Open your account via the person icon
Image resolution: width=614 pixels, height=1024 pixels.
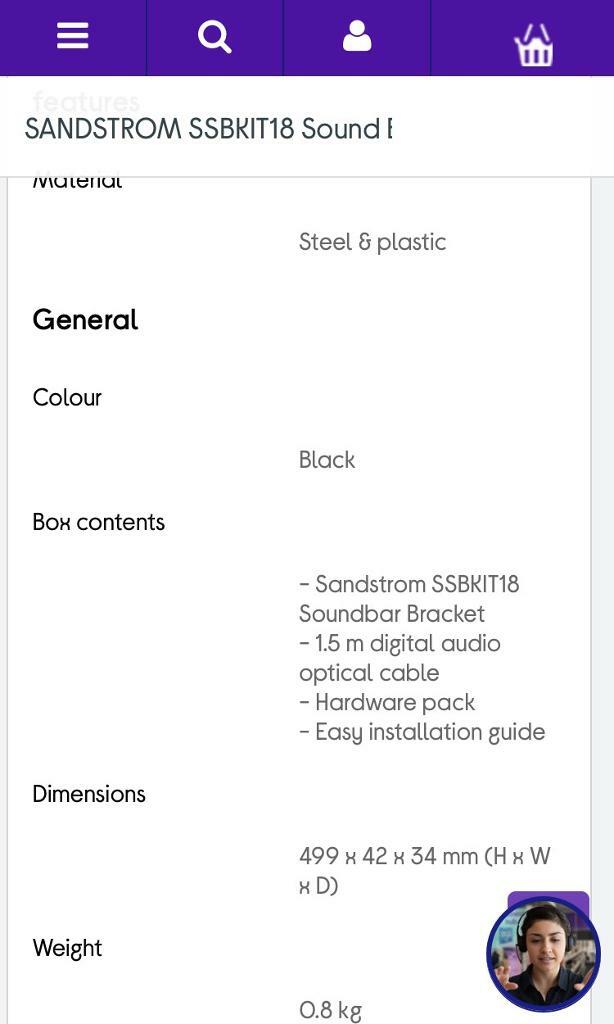coord(357,36)
